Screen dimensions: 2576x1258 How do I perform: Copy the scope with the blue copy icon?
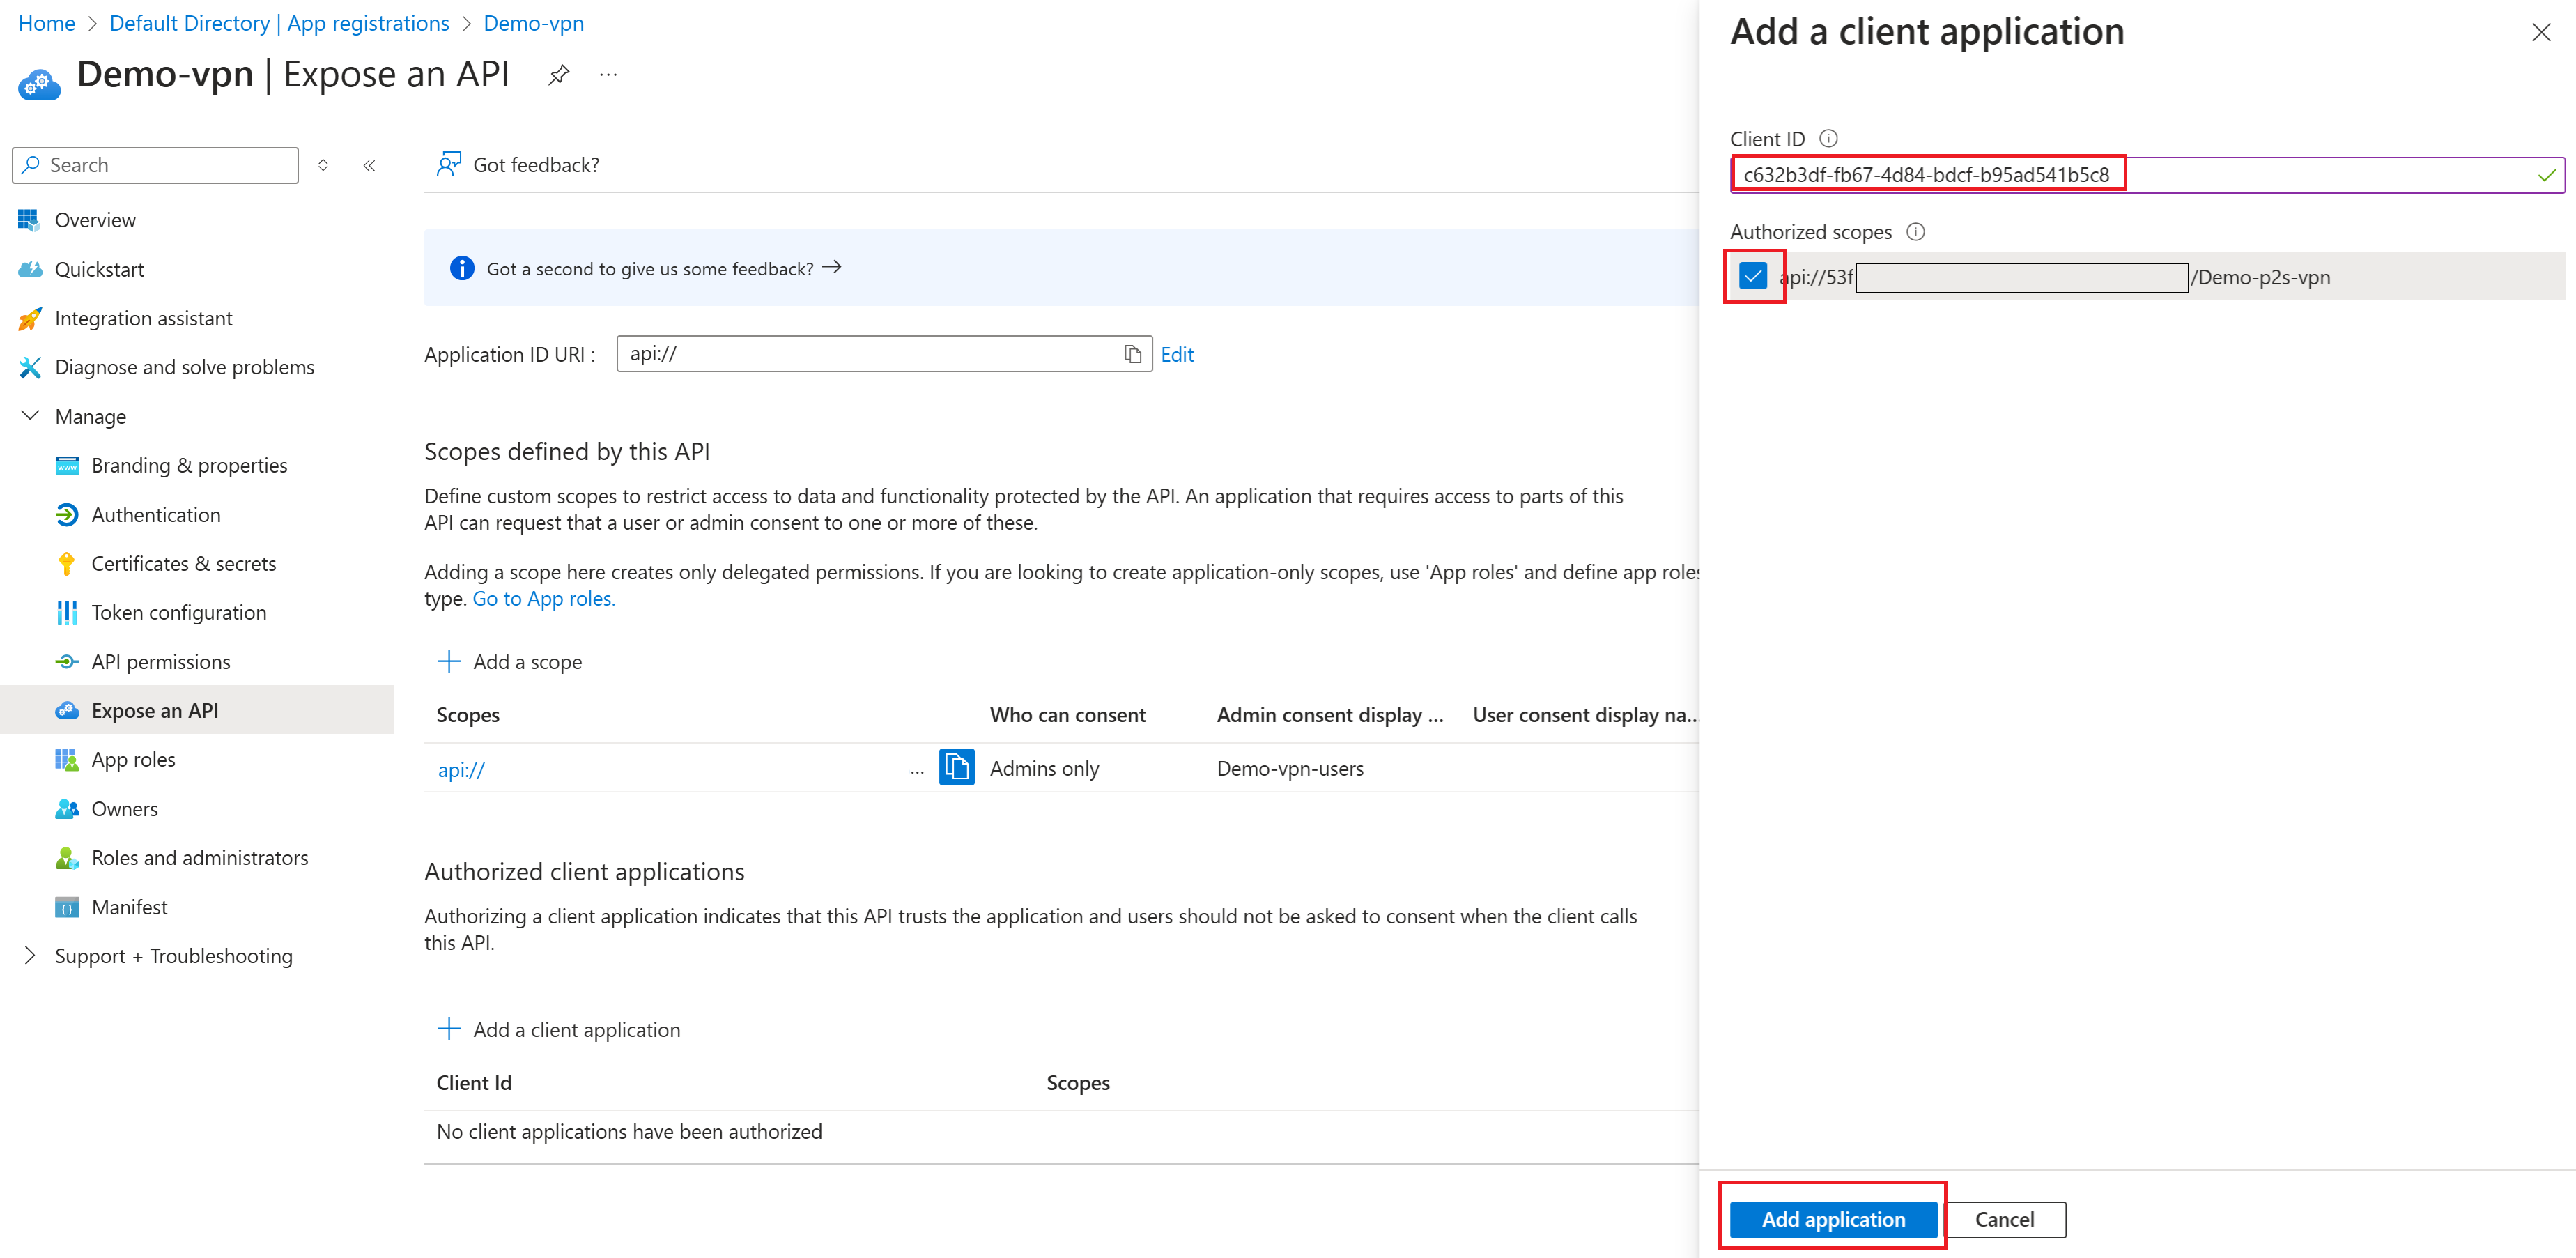pyautogui.click(x=956, y=767)
